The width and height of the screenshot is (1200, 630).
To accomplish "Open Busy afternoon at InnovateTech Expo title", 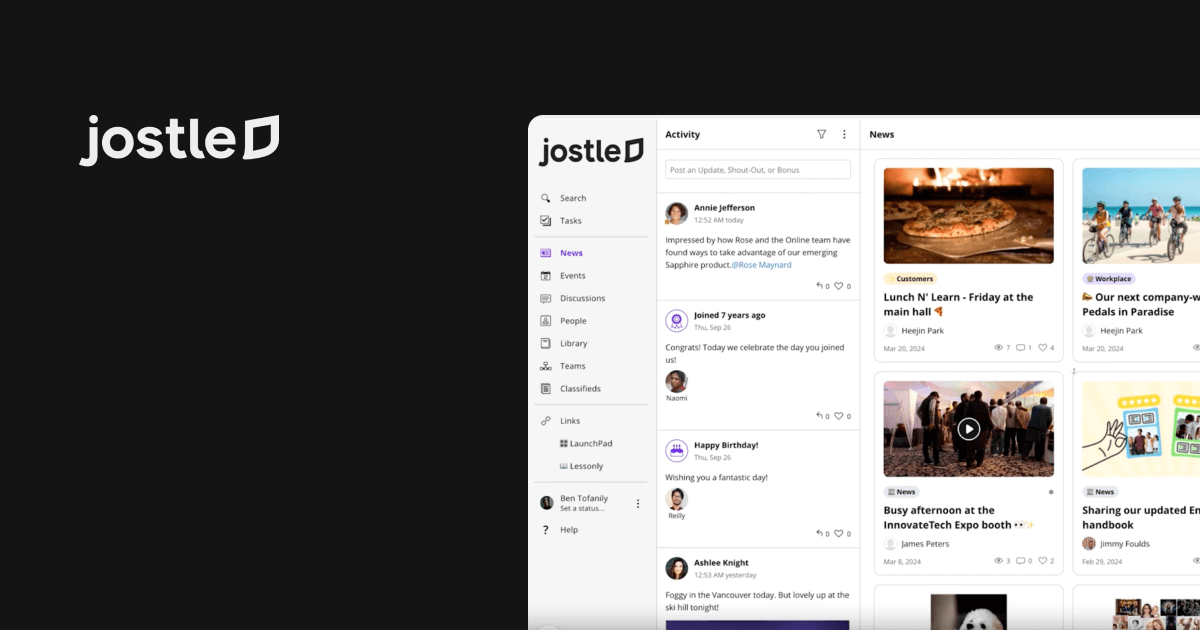I will point(959,517).
